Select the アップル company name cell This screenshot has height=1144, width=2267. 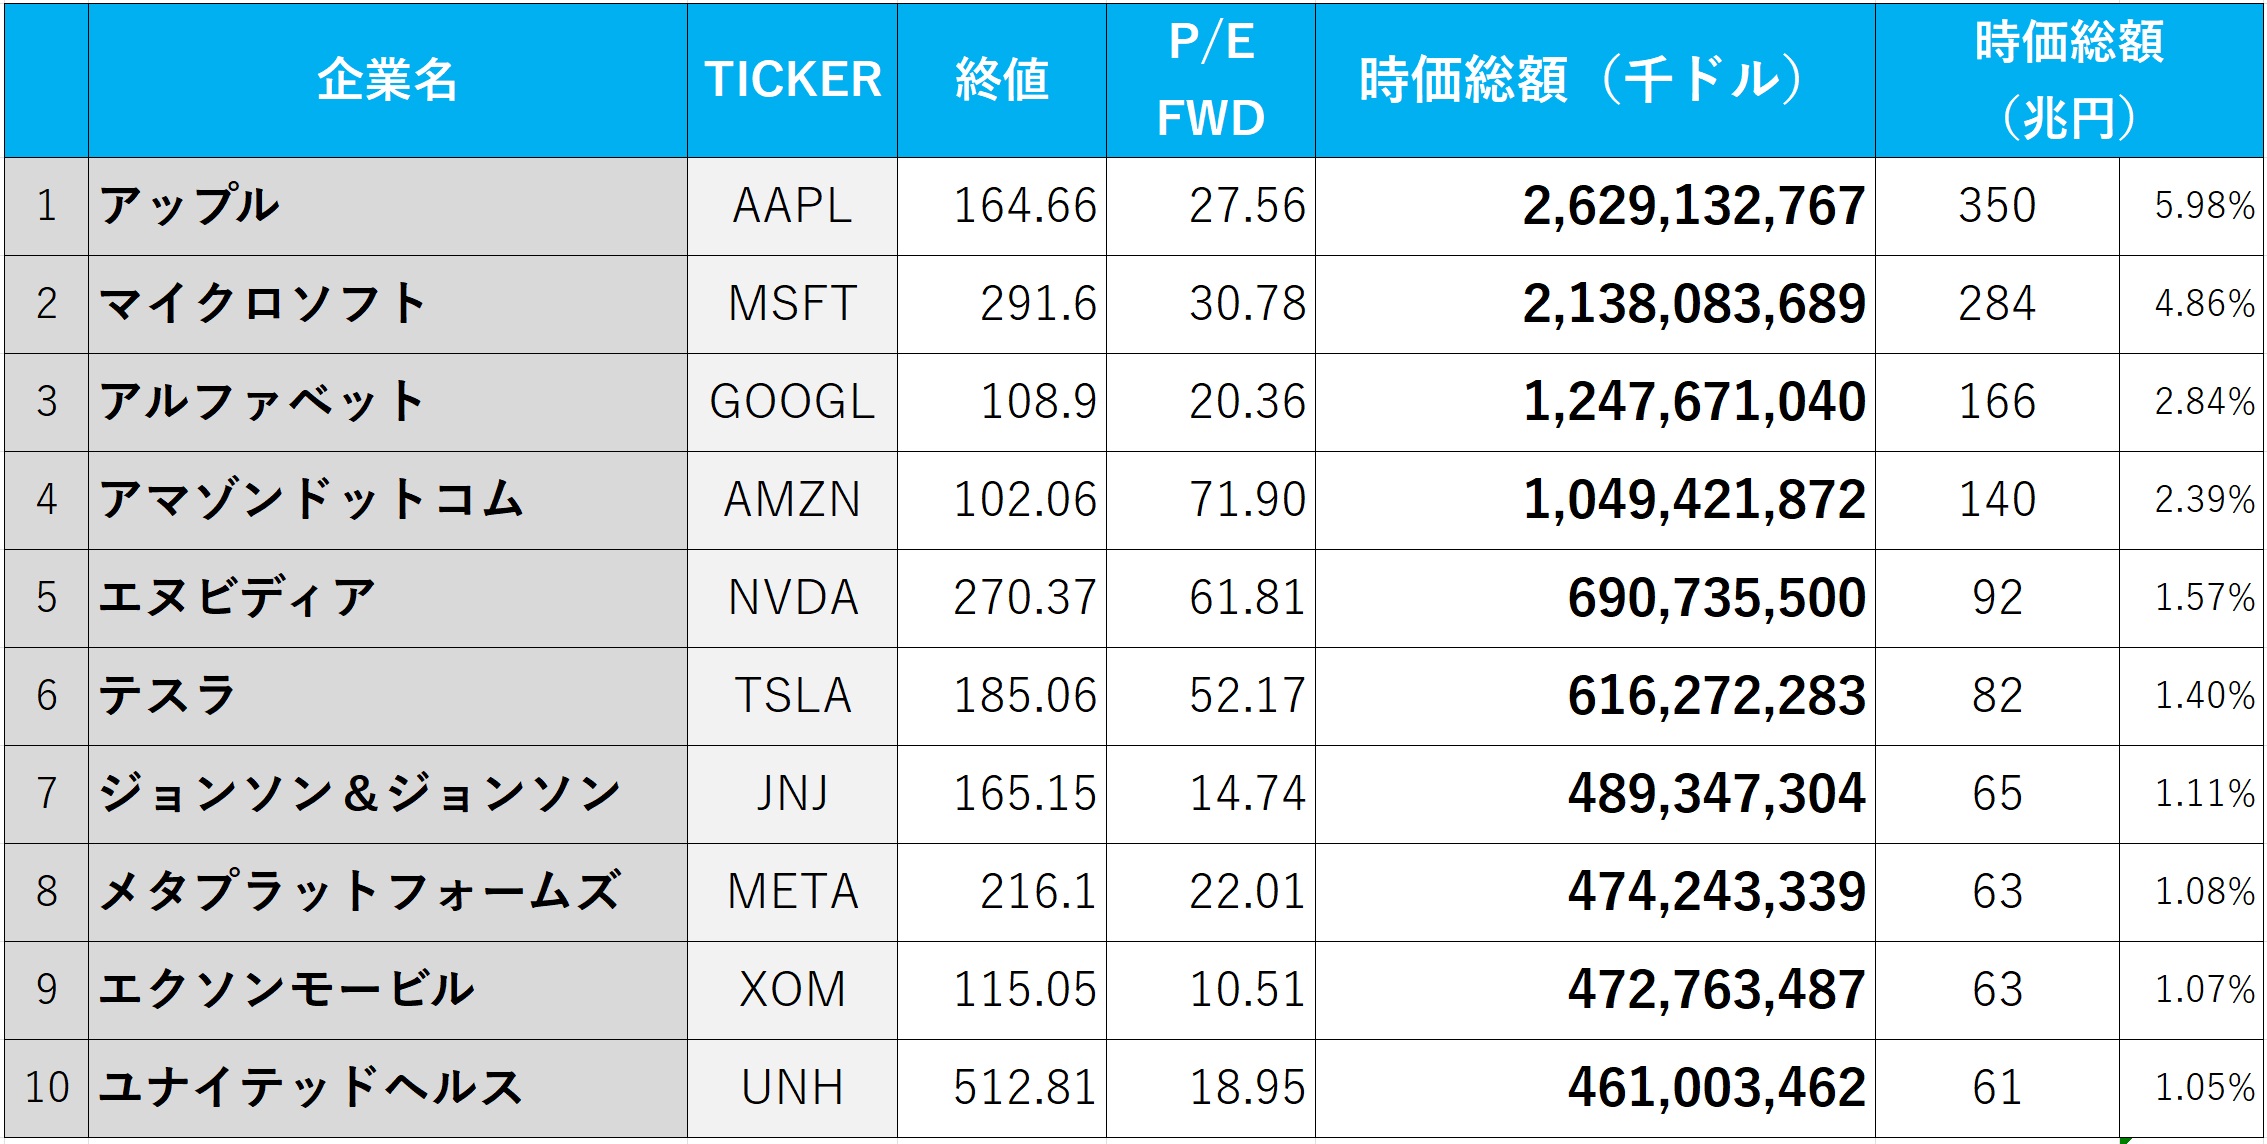pos(387,206)
